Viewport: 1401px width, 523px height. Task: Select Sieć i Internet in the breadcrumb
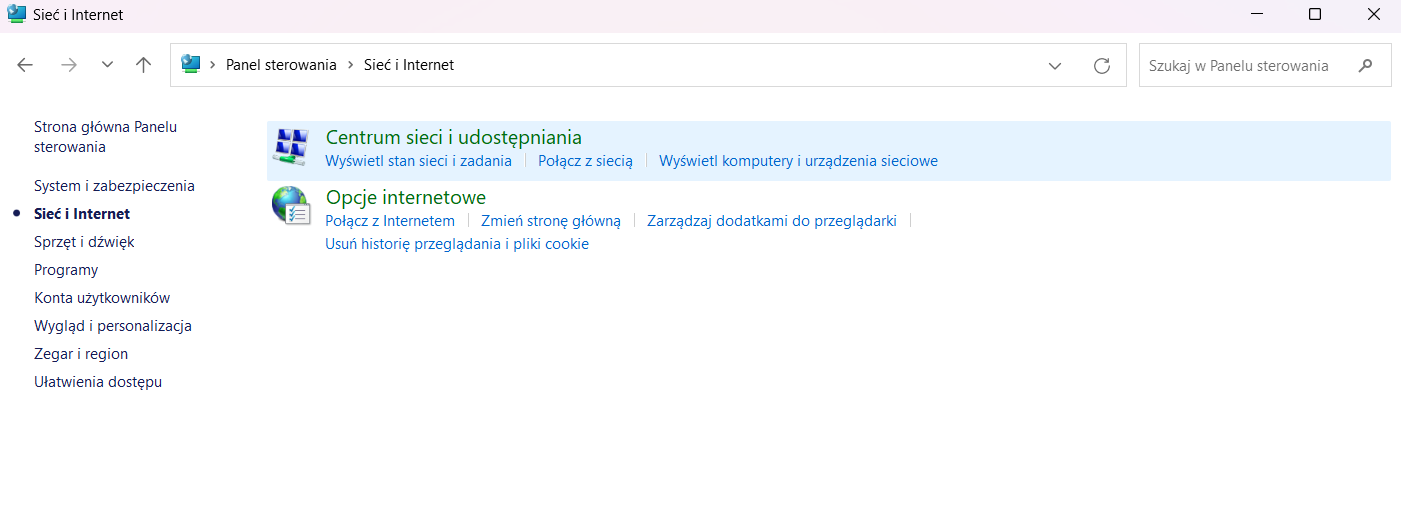[x=409, y=65]
